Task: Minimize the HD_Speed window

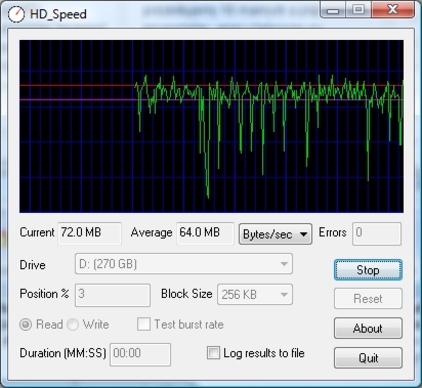Action: point(333,10)
